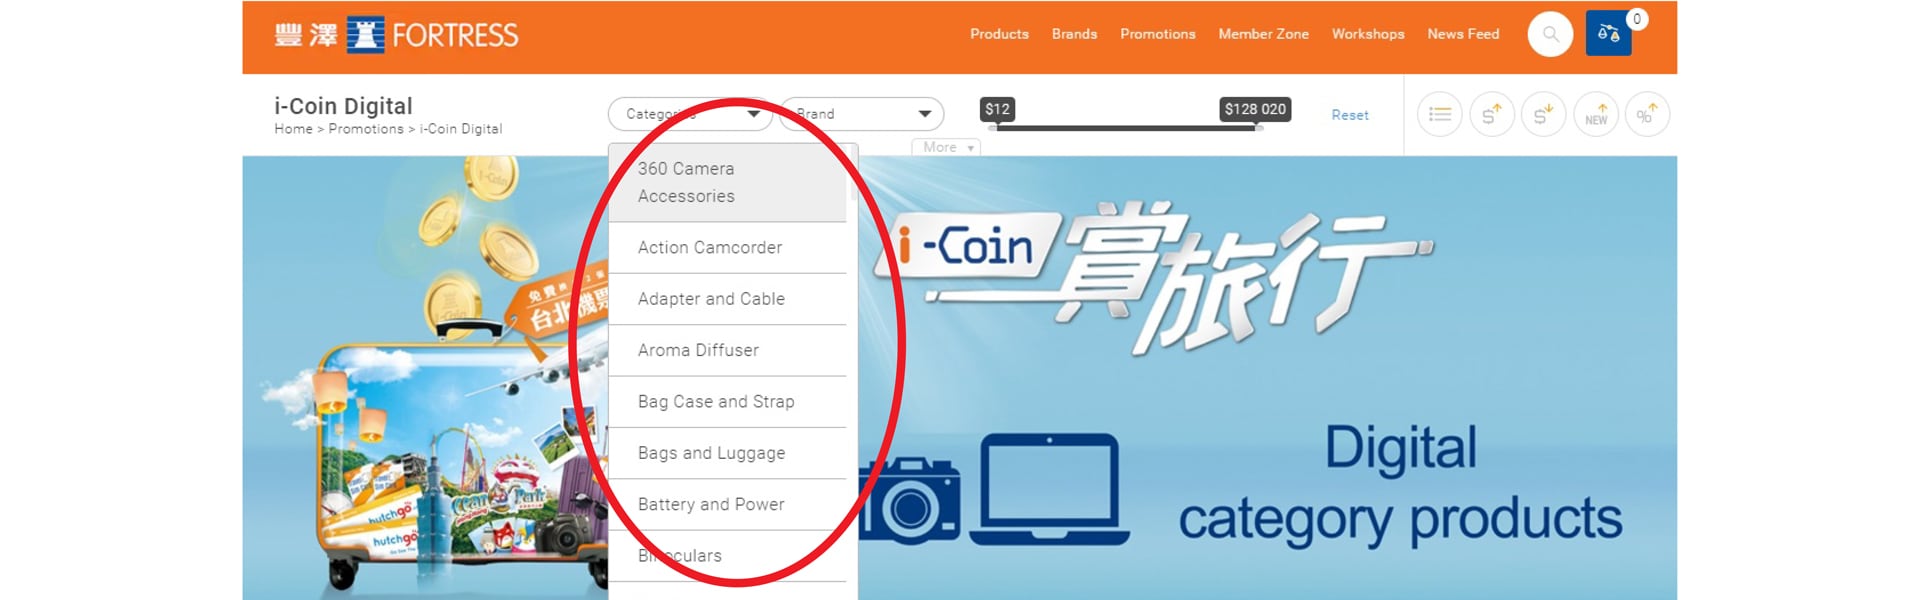Go to Member Zone

coord(1263,34)
